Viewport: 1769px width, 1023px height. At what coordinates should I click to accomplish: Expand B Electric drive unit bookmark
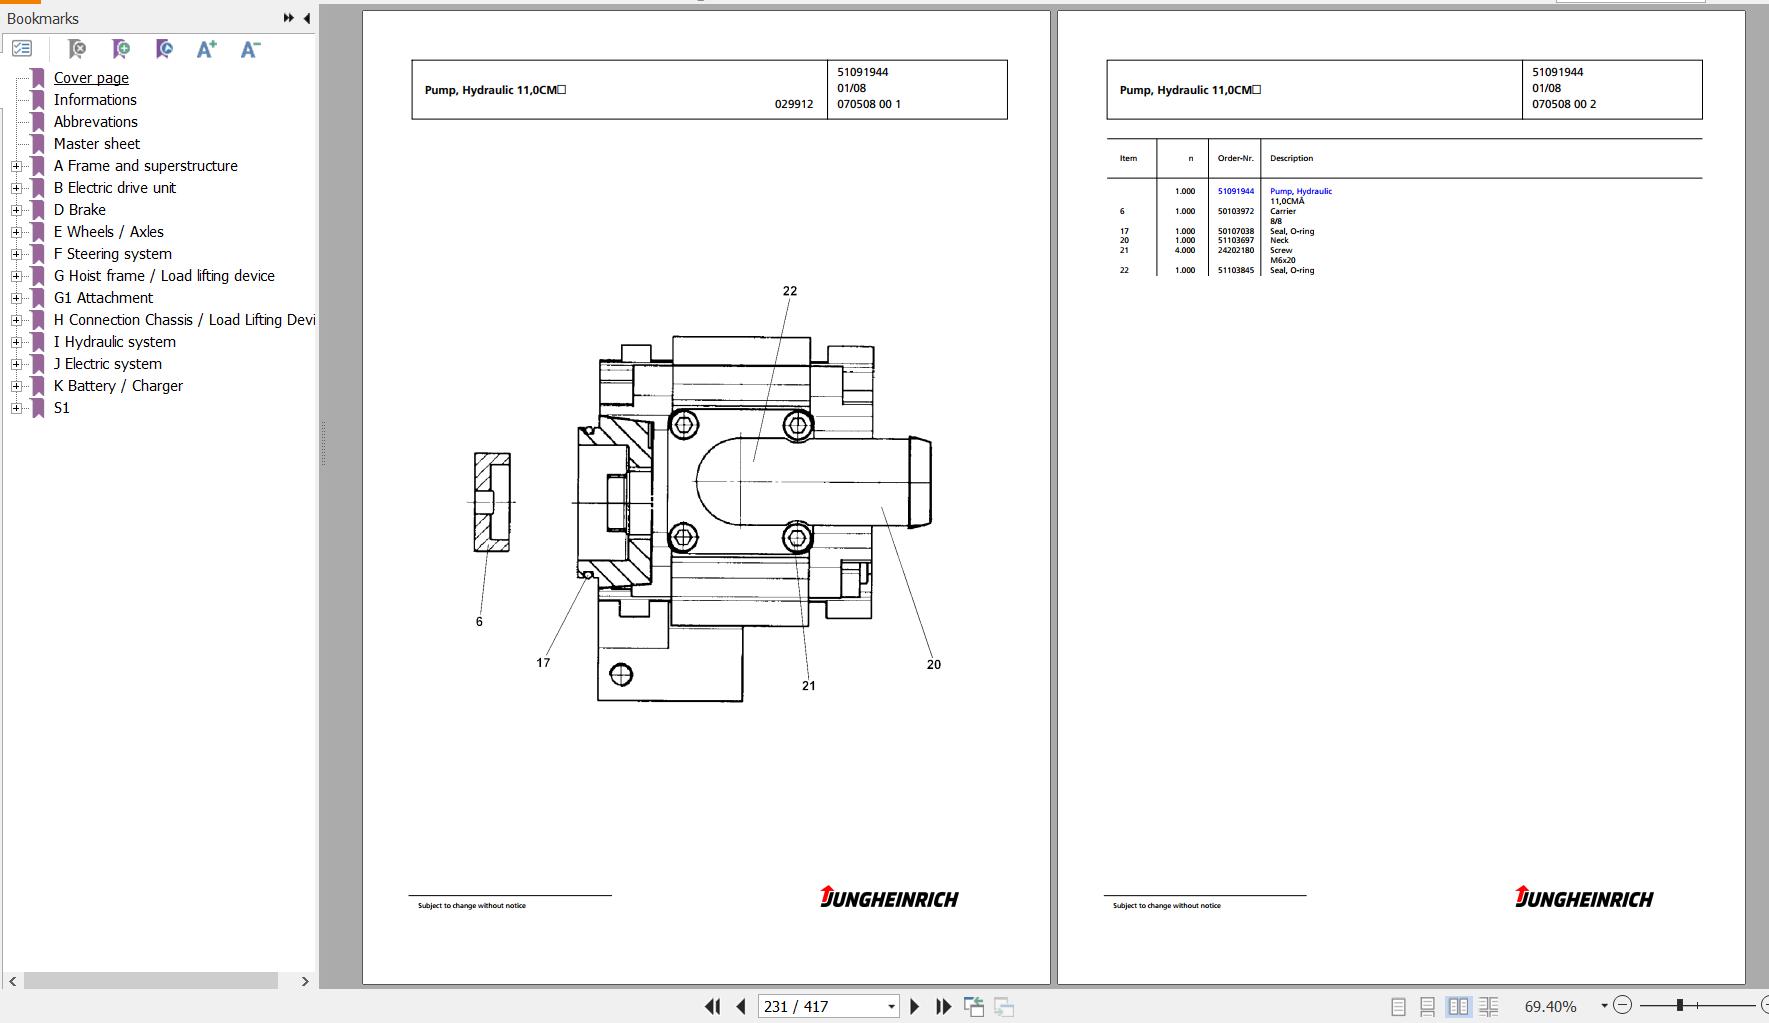pyautogui.click(x=16, y=188)
